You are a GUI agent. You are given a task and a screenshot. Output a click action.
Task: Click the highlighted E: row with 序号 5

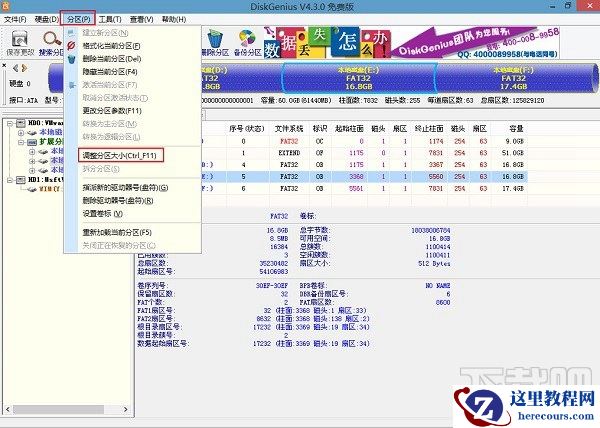(x=364, y=177)
